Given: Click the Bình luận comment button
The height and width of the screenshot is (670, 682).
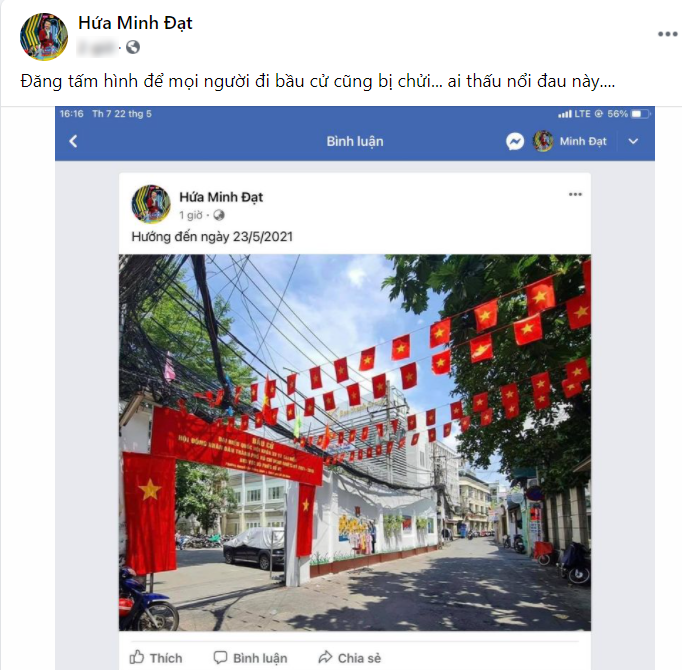Looking at the screenshot, I should (250, 657).
